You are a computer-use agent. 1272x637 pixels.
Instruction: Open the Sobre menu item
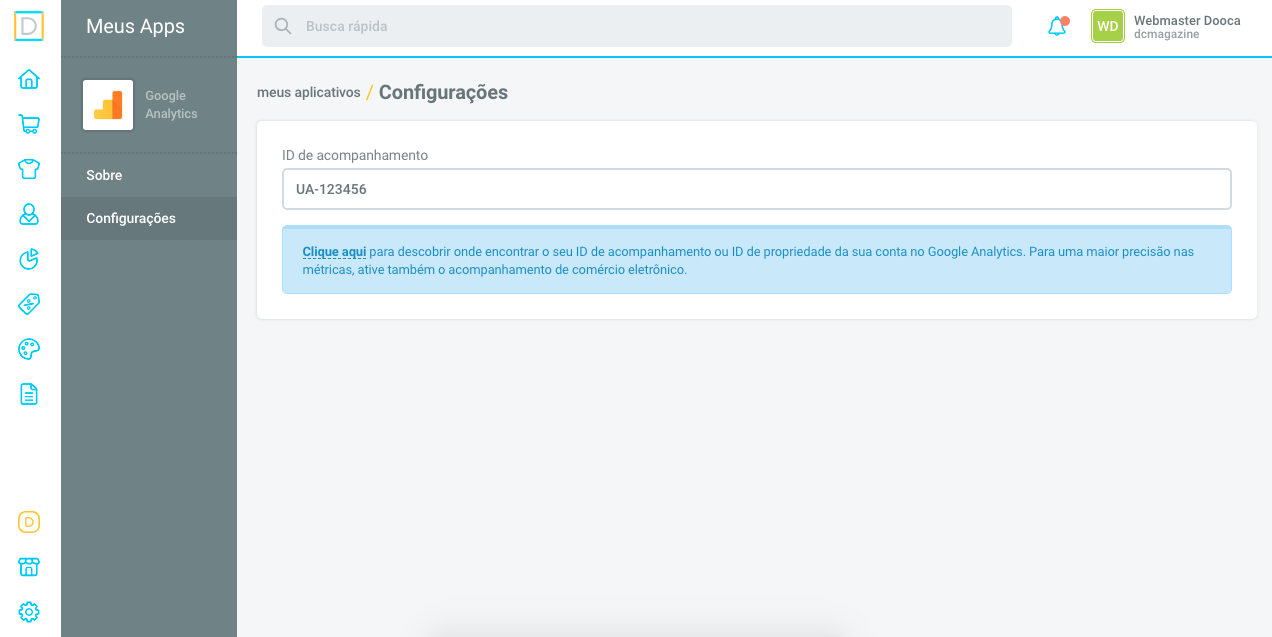[x=149, y=175]
